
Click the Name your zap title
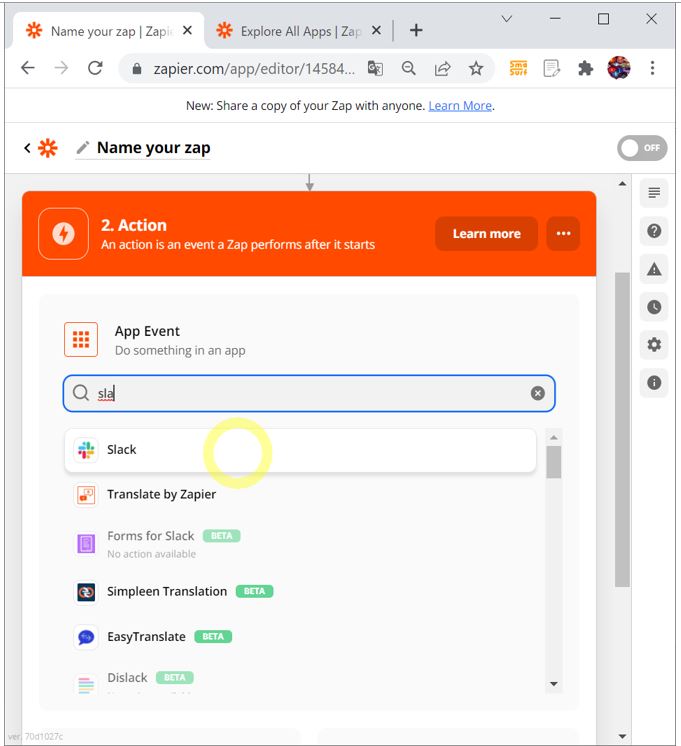coord(153,148)
